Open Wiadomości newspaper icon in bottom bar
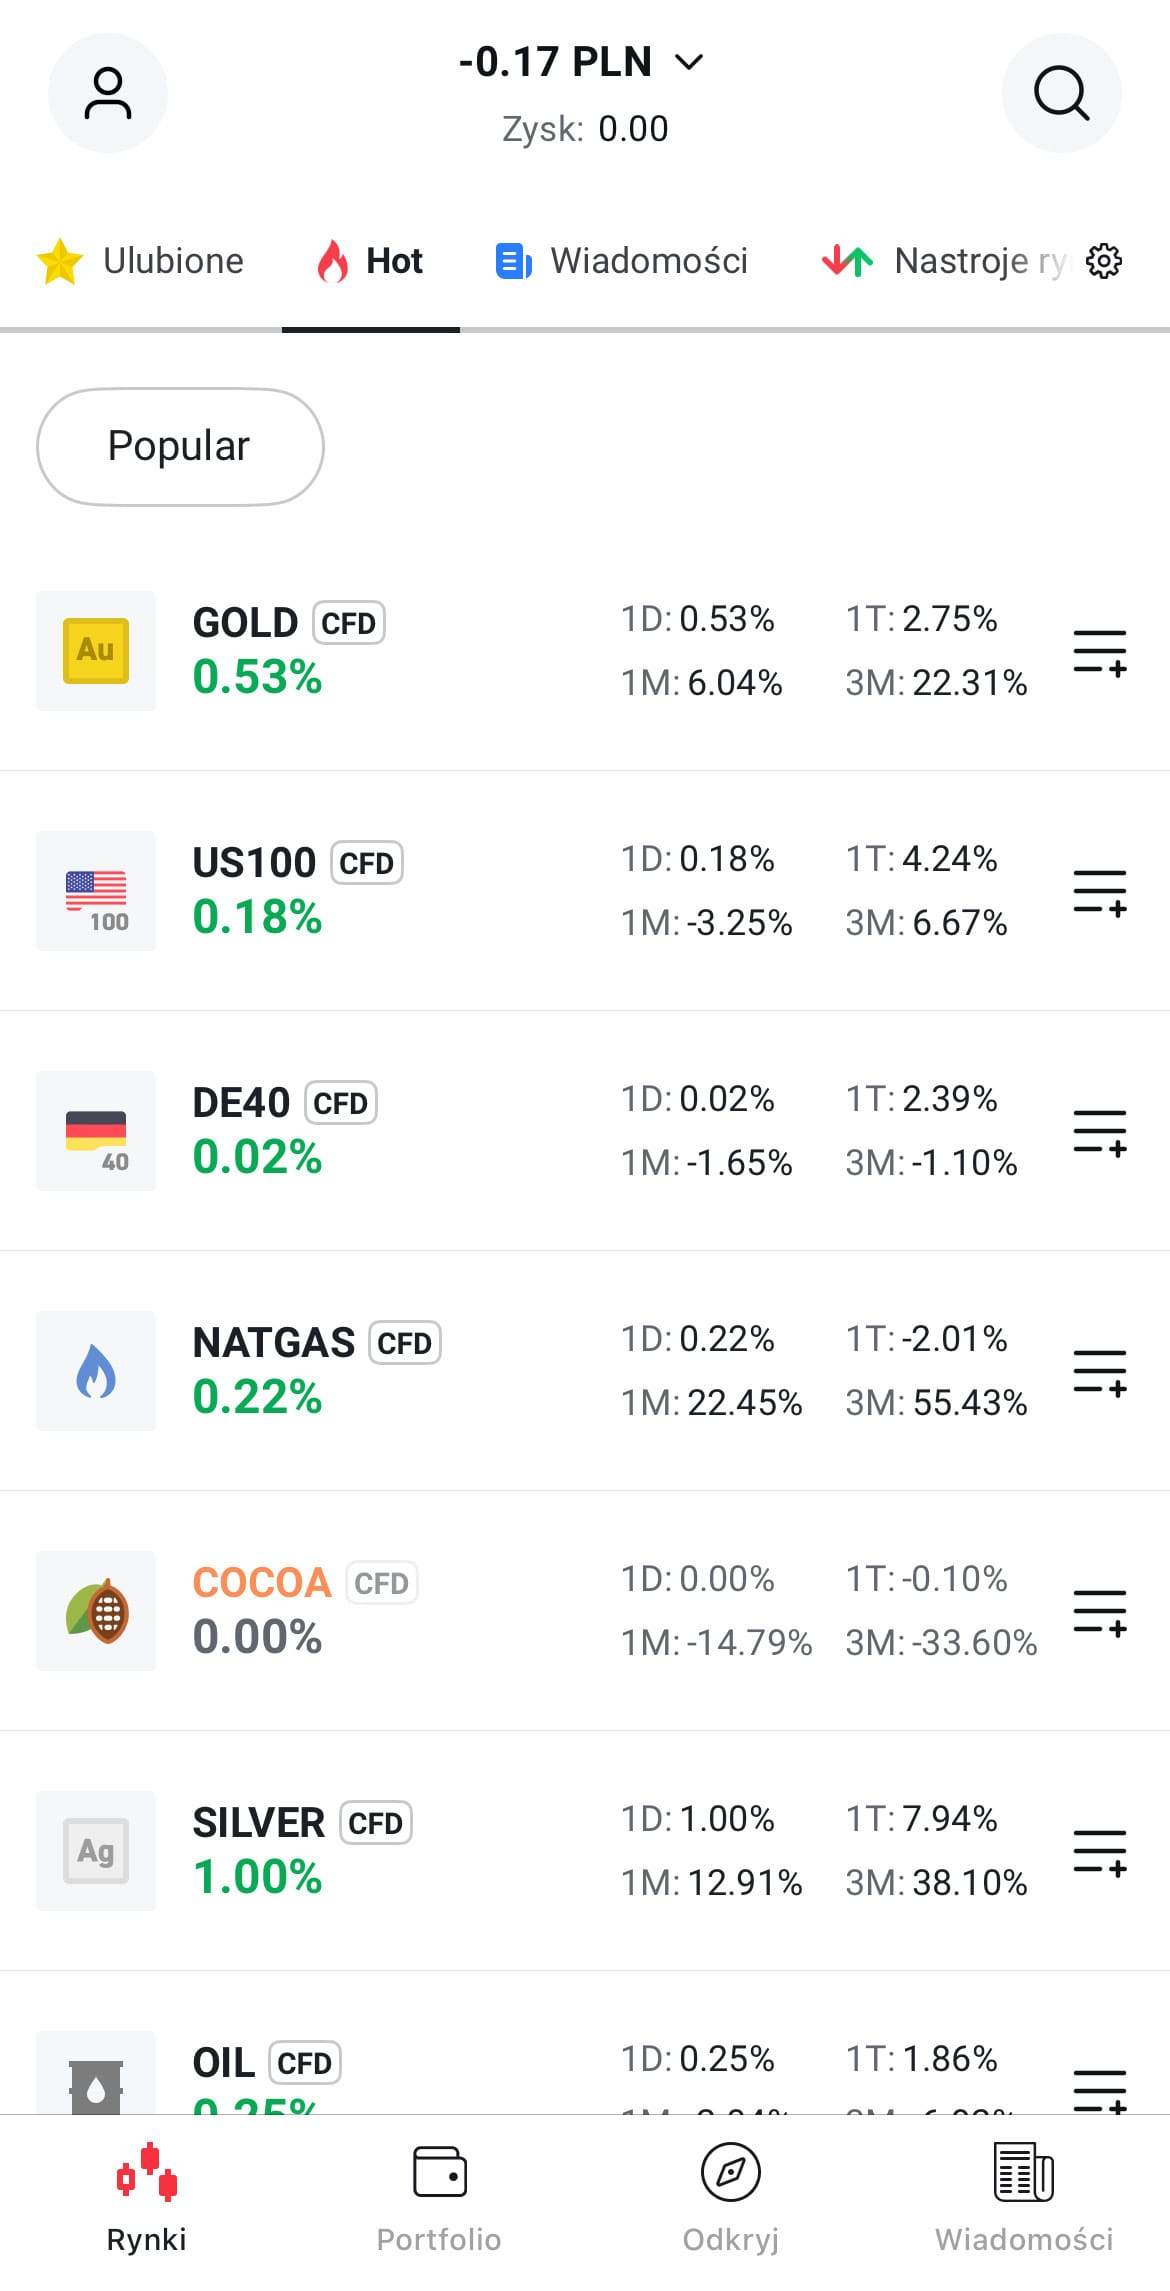Viewport: 1170px width, 2291px height. point(1023,2172)
